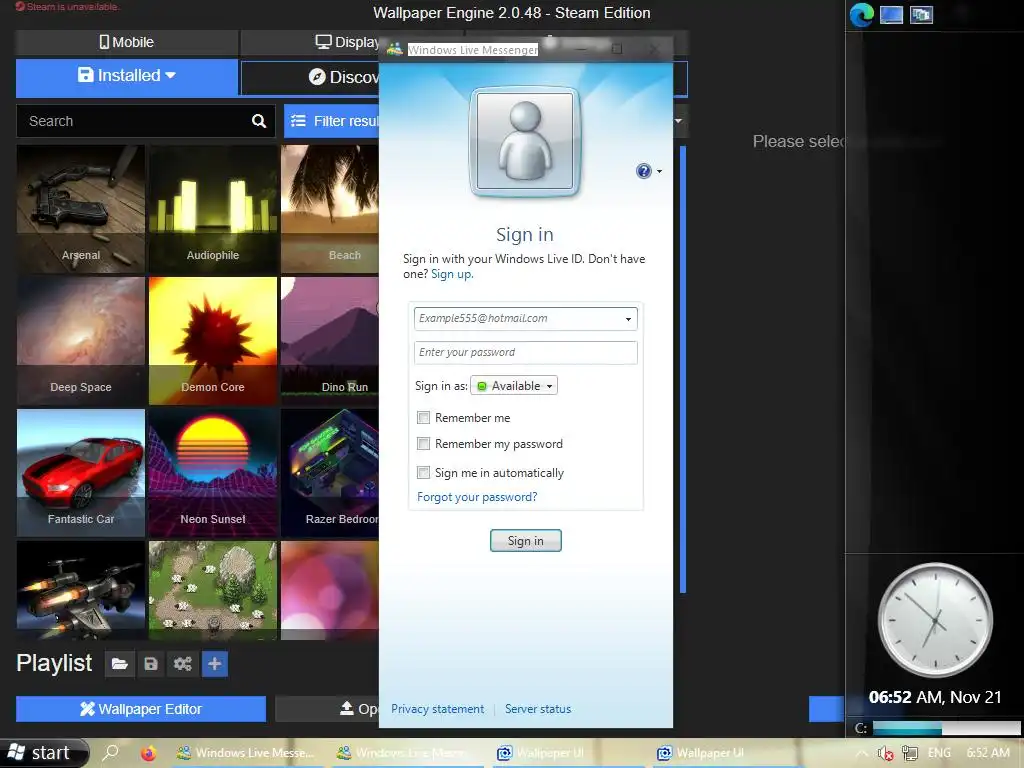Open first Windows Live Messenger taskbar item
Viewport: 1024px width, 768px height.
click(x=245, y=753)
